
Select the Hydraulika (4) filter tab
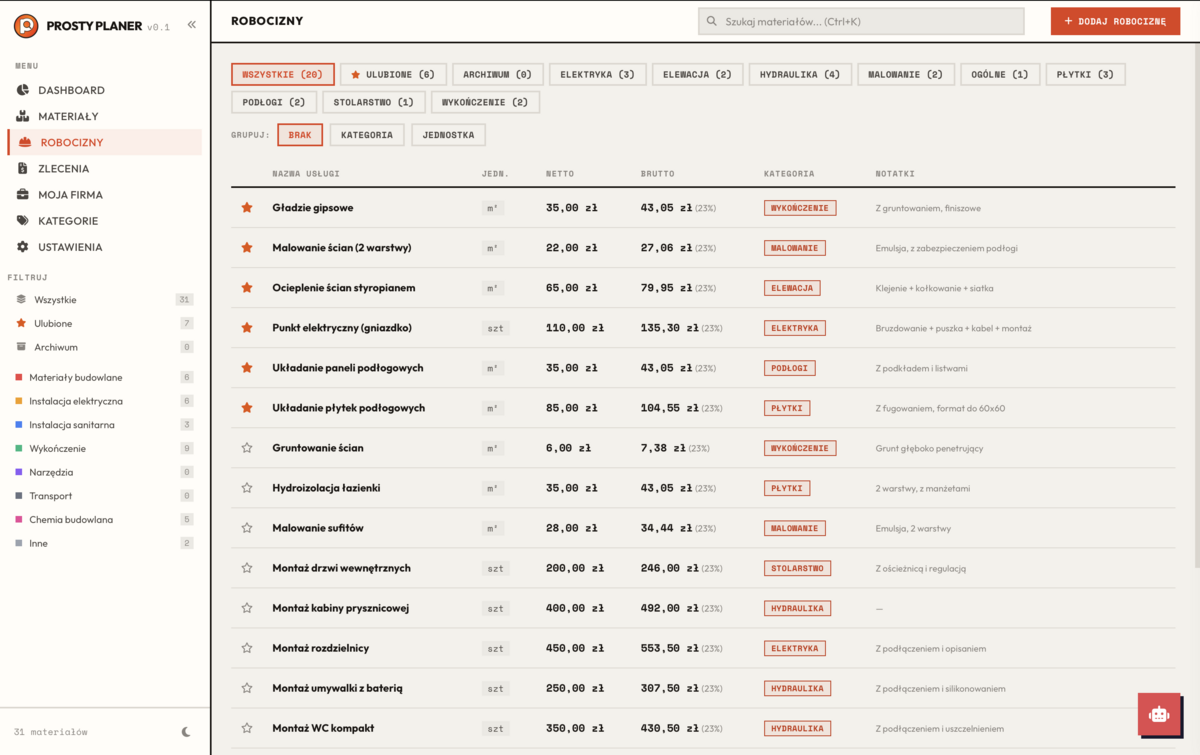pyautogui.click(x=800, y=74)
